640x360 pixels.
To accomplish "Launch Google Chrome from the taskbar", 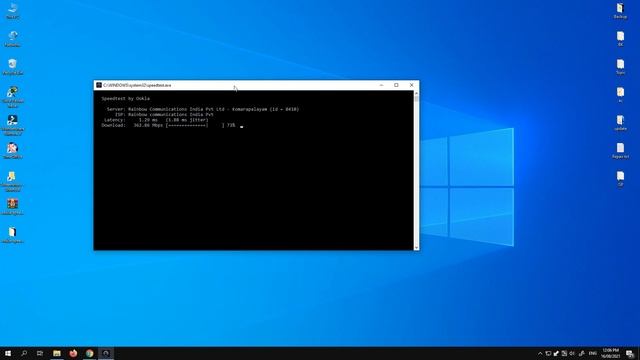I will 89,353.
